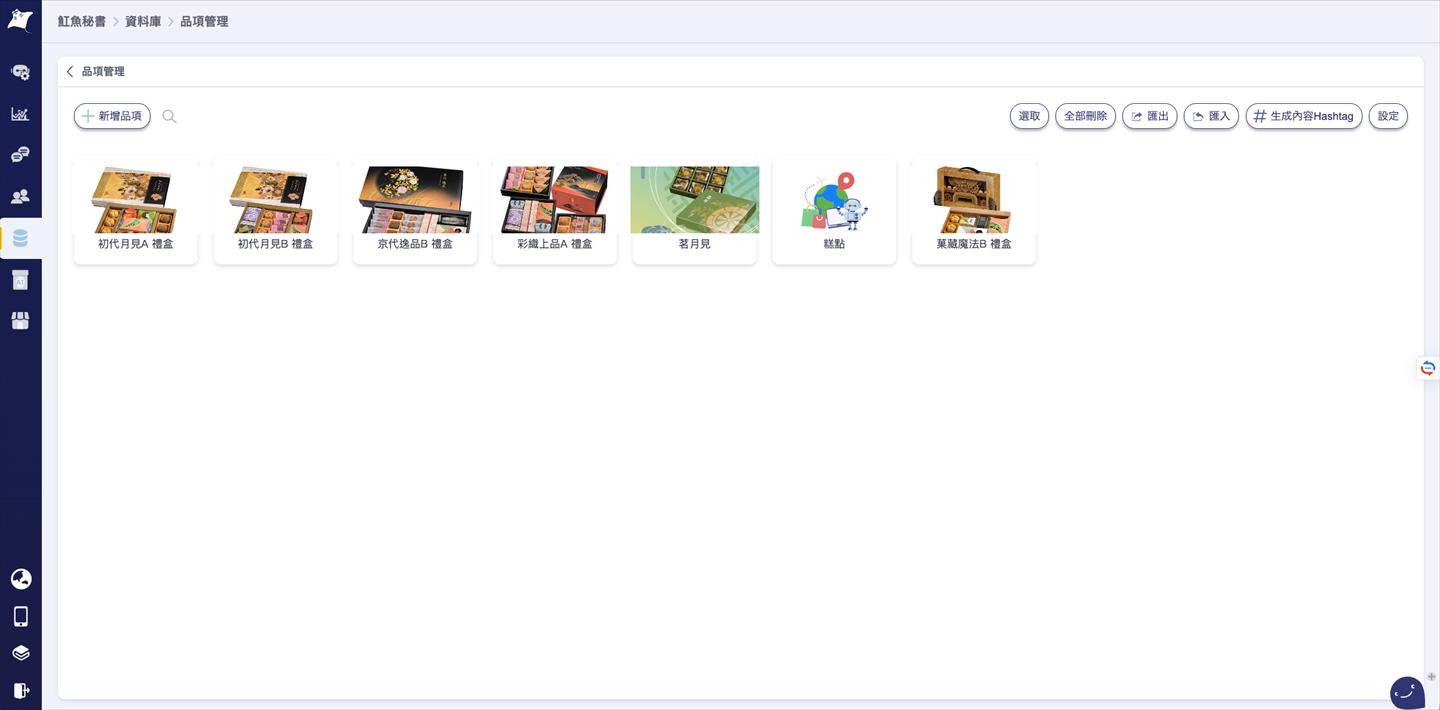Click the 生成內容Hashtag button
Viewport: 1440px width, 710px height.
[x=1303, y=116]
